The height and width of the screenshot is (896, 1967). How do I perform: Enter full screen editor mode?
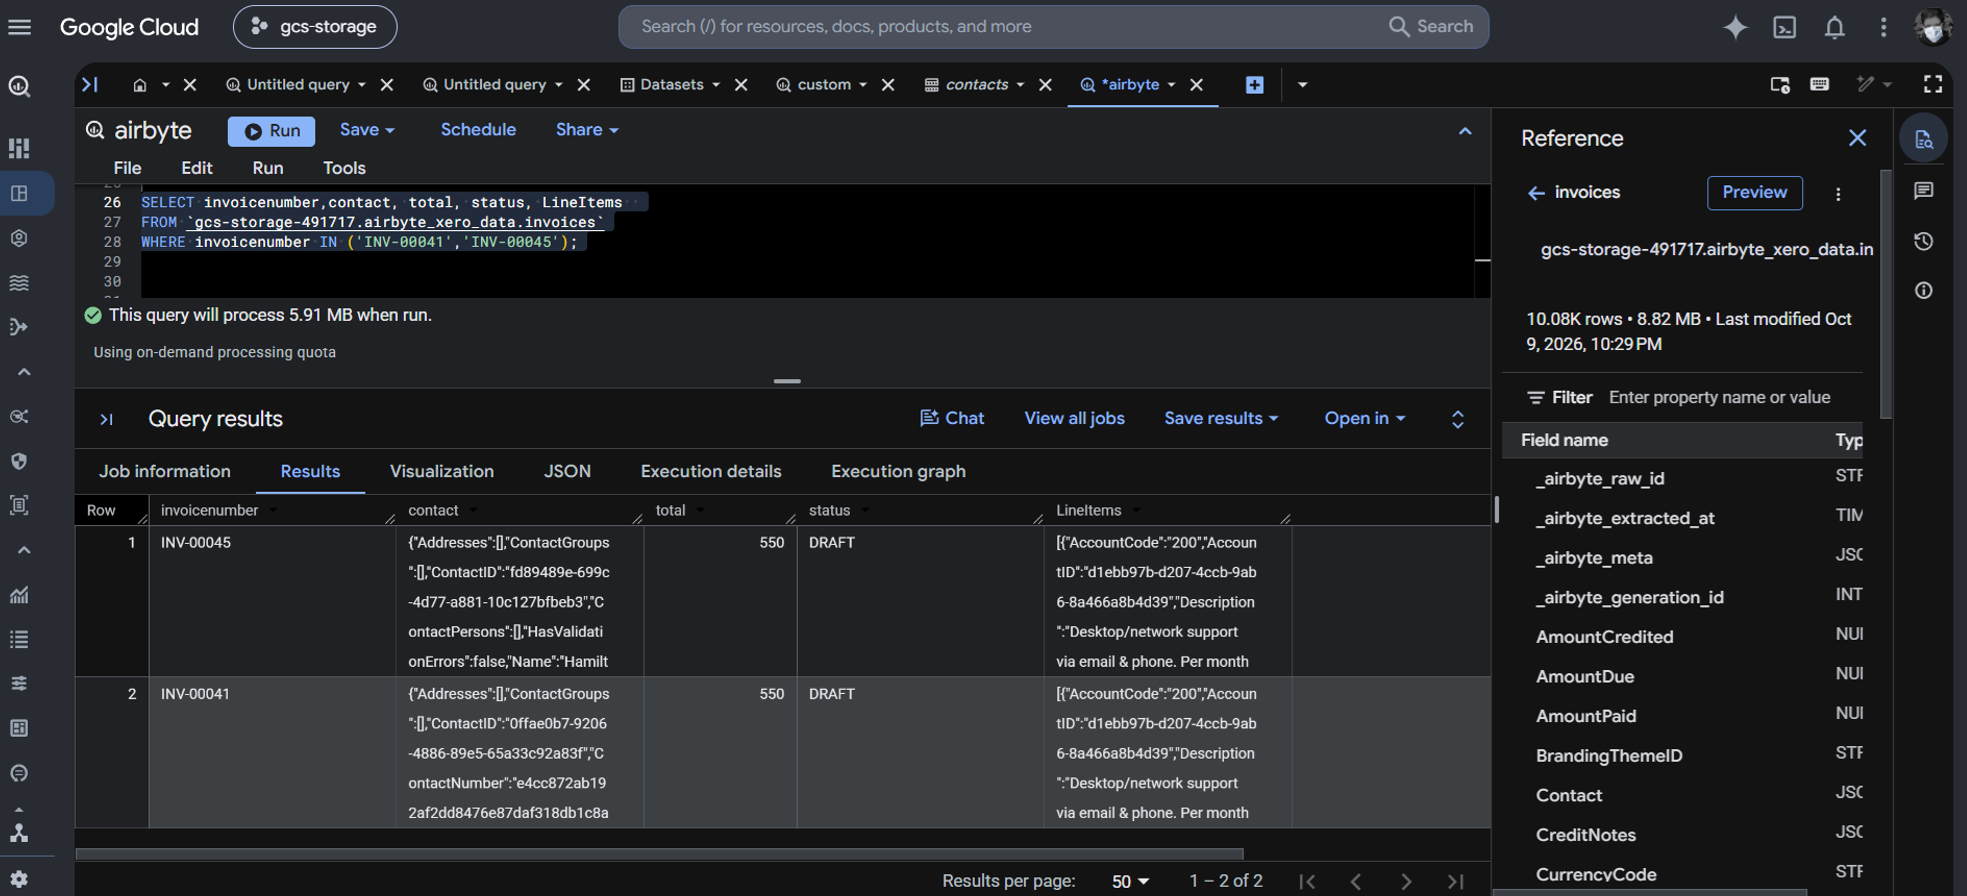pyautogui.click(x=1932, y=85)
